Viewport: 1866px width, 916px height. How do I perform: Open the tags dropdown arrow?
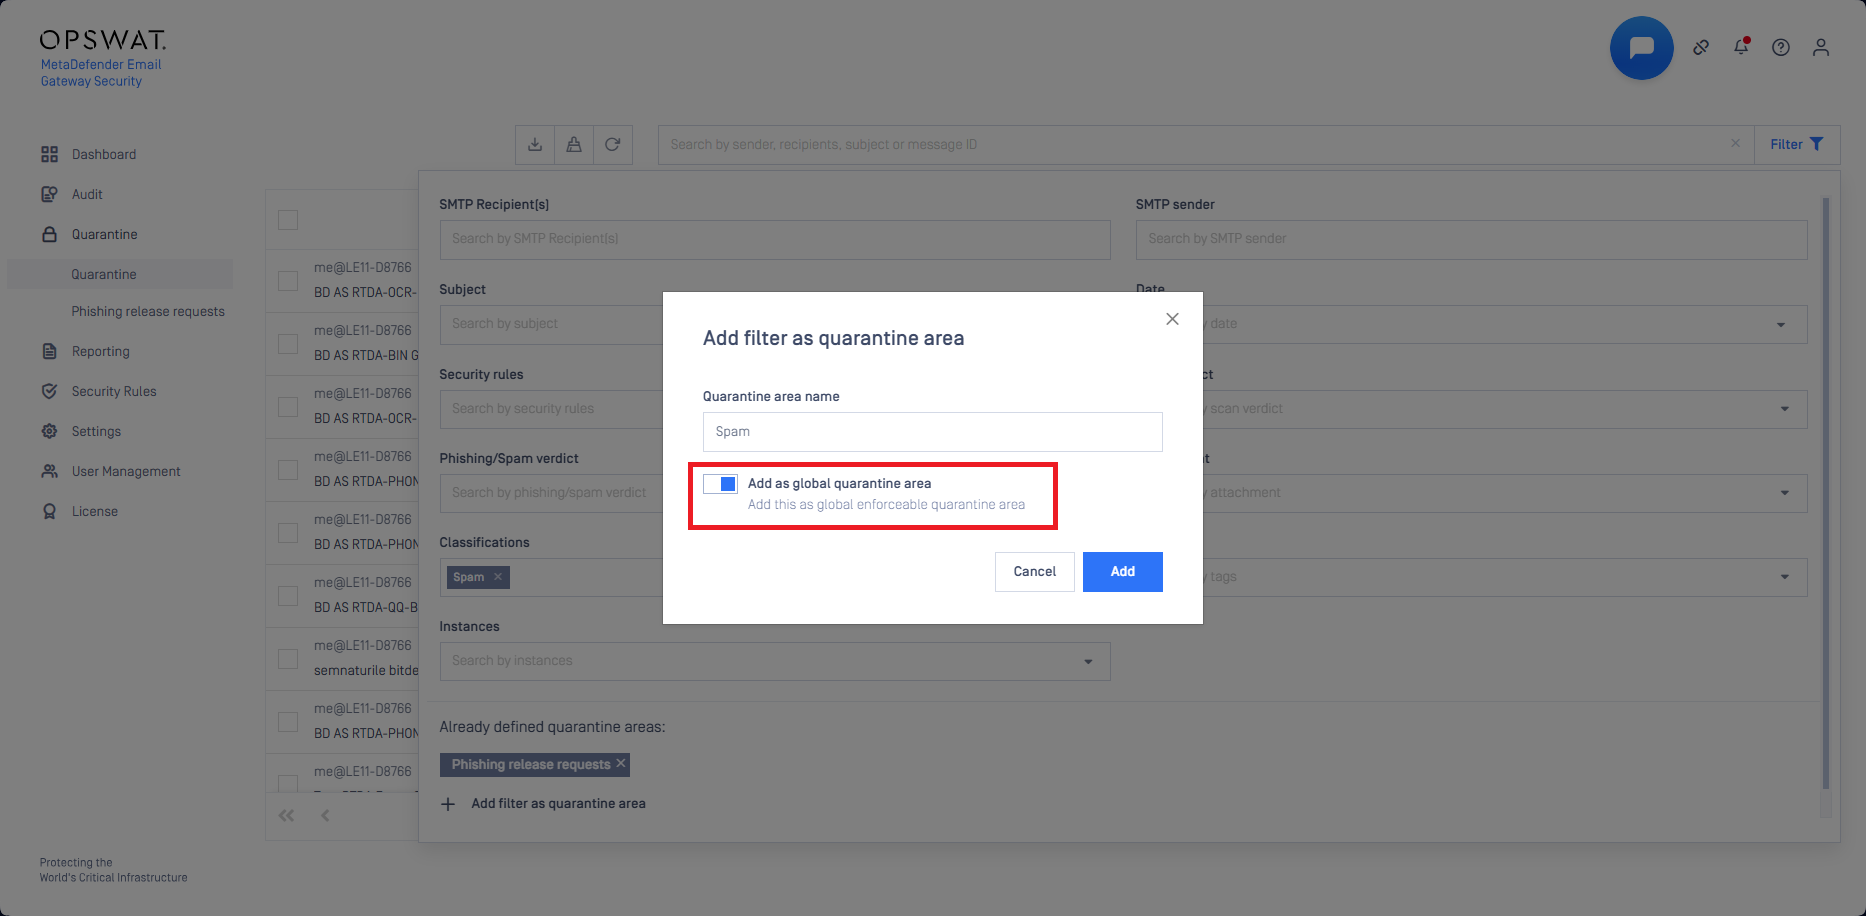tap(1785, 577)
